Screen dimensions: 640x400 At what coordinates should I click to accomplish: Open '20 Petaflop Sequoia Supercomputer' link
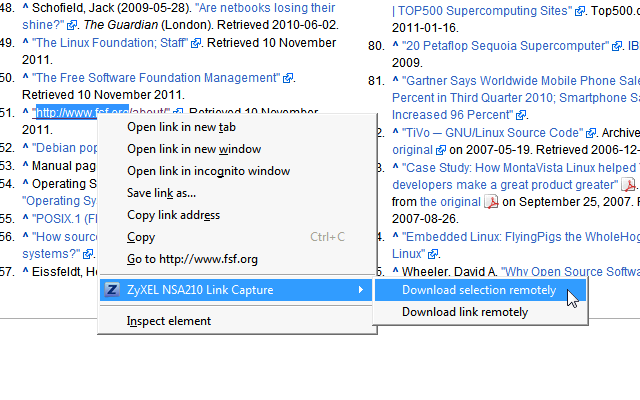505,46
